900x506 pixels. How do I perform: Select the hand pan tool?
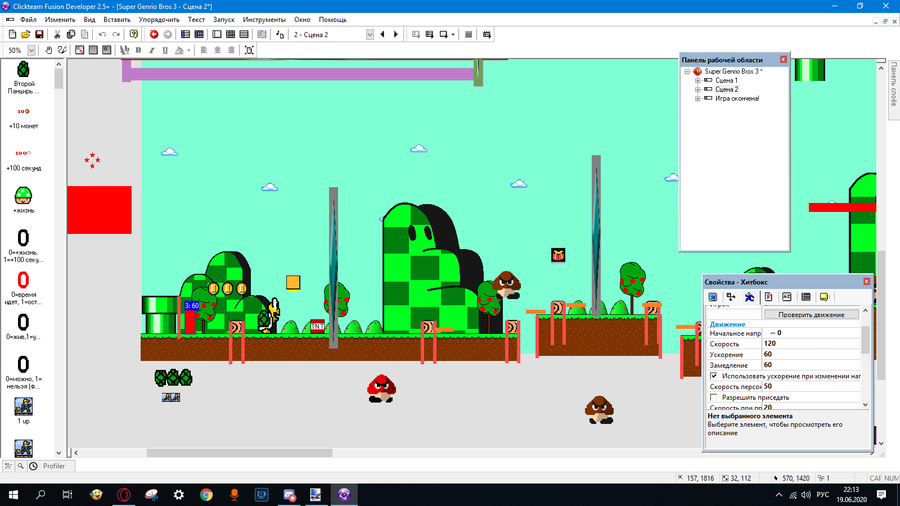tap(48, 50)
